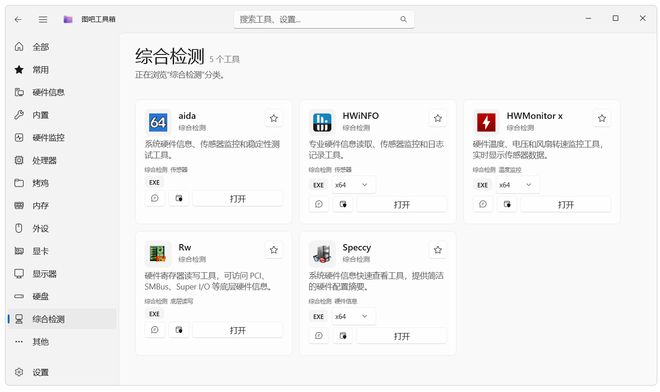This screenshot has height=392, width=660.
Task: Go back with the arrow icon
Action: [18, 19]
